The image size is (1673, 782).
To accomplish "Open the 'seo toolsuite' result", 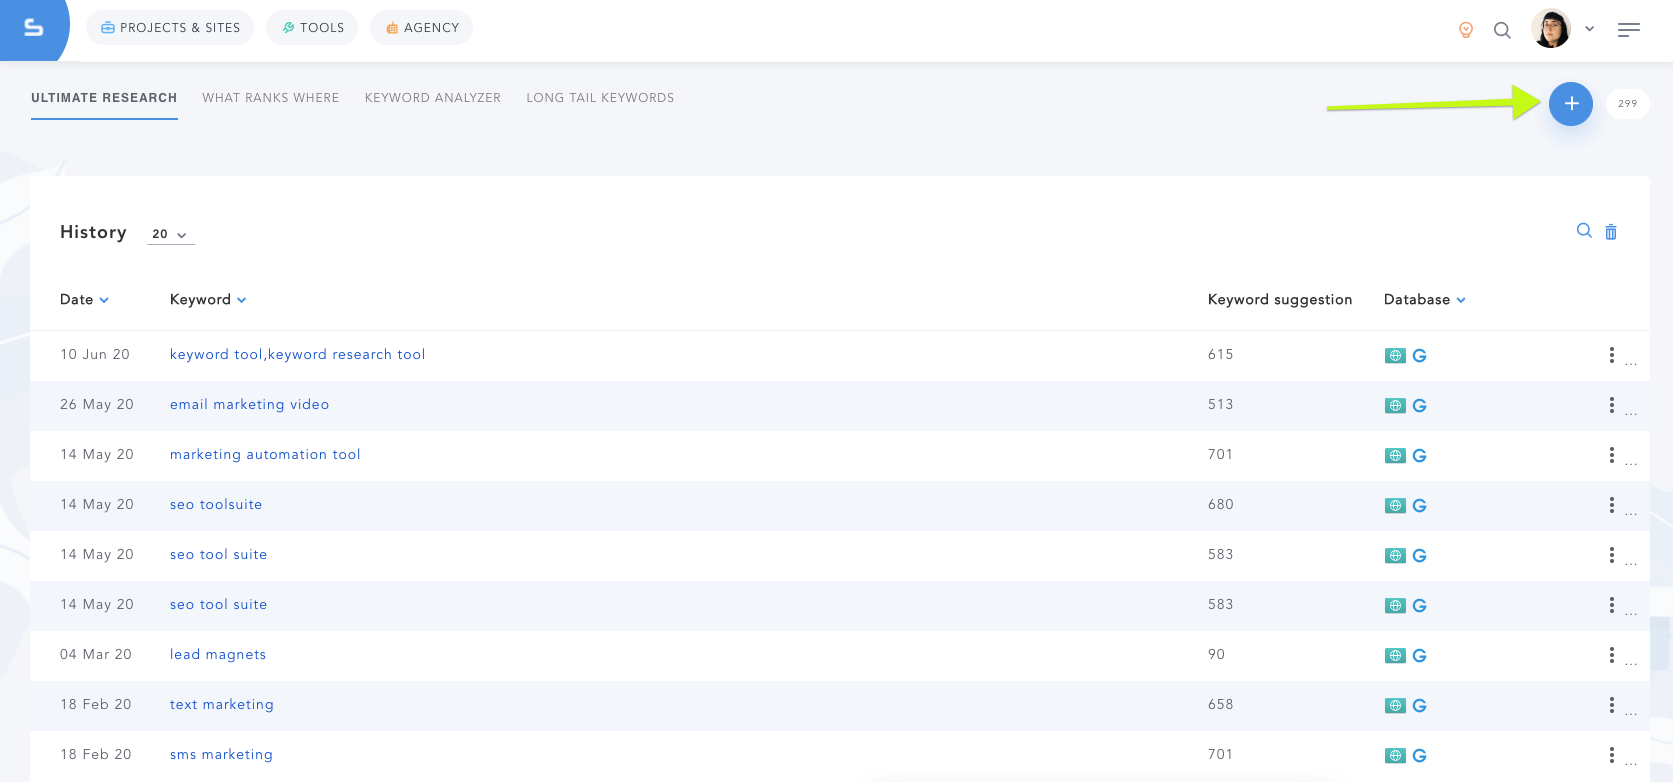I will coord(216,505).
